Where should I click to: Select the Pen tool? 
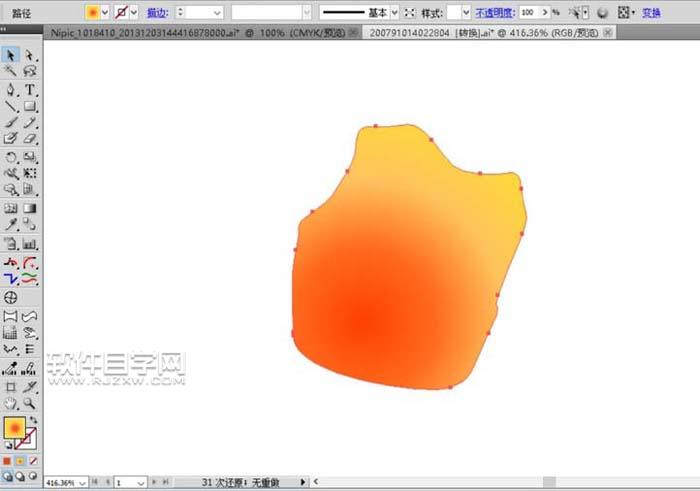pyautogui.click(x=10, y=89)
